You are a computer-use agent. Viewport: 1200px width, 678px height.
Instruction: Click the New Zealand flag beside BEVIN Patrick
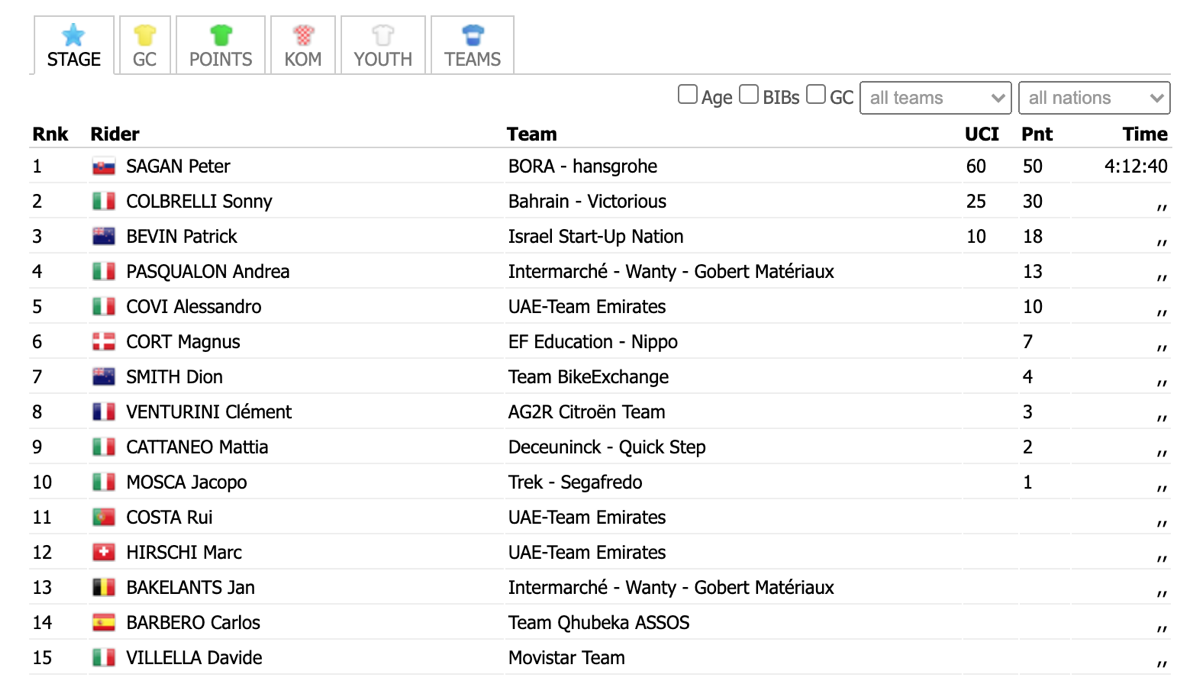point(104,237)
